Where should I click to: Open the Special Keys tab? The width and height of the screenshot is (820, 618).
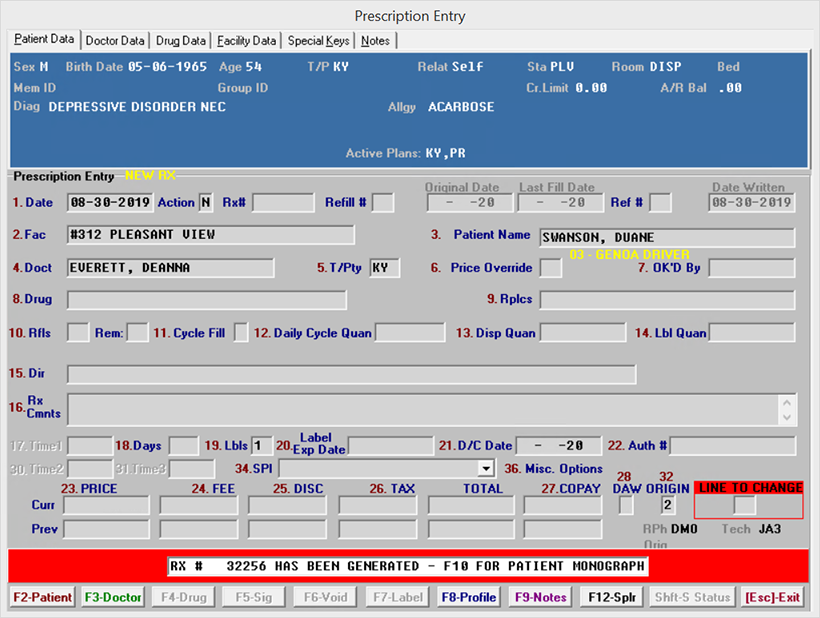click(319, 41)
